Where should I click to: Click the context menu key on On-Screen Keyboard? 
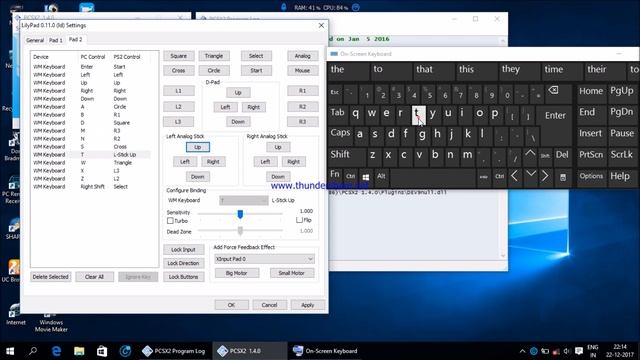point(563,177)
